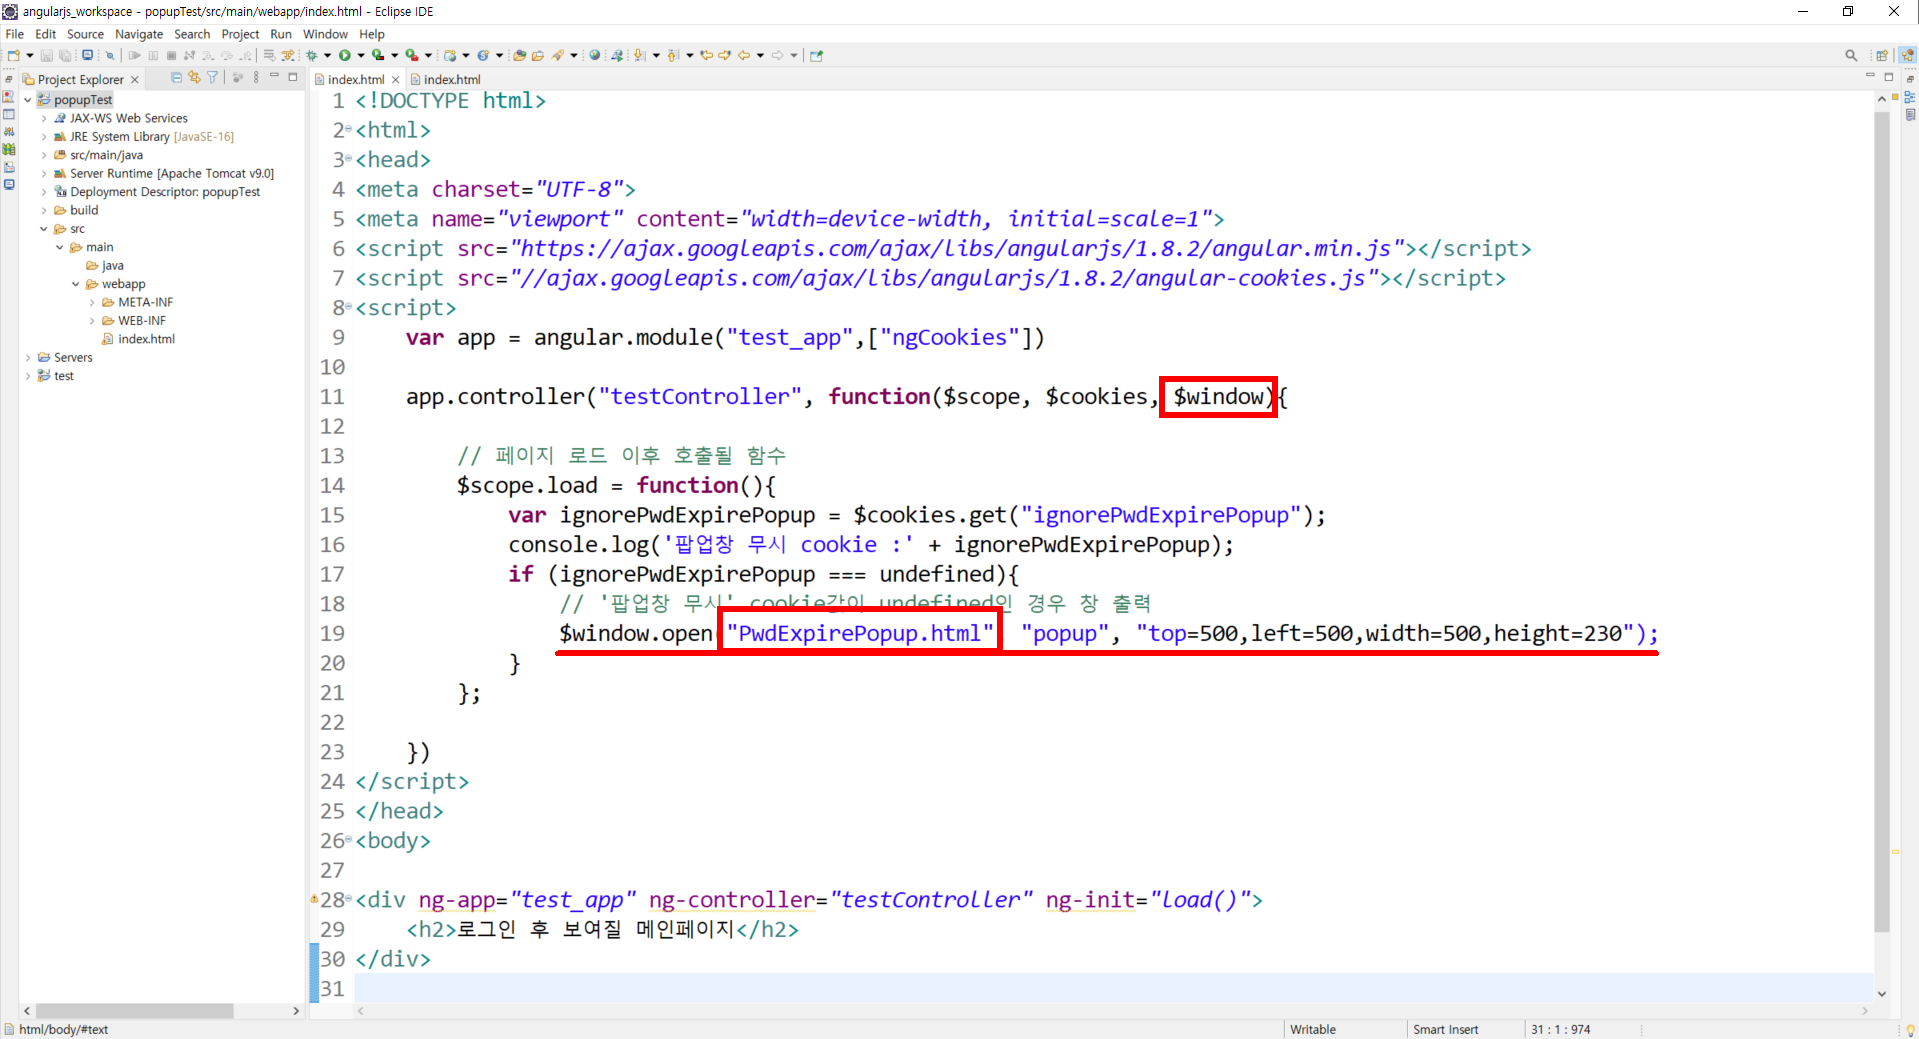Minimize the Project Explorer view
Screen dimensions: 1919x1039
click(x=274, y=77)
